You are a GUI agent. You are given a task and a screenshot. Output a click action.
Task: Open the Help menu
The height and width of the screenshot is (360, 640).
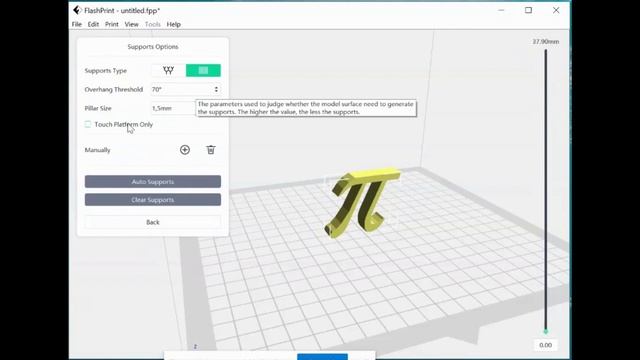(173, 24)
